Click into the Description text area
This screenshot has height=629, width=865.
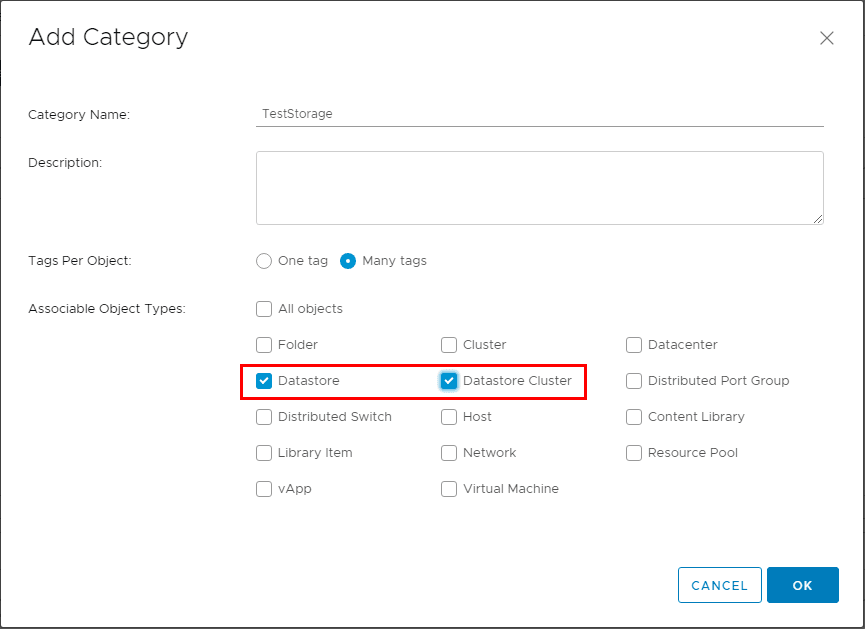539,188
